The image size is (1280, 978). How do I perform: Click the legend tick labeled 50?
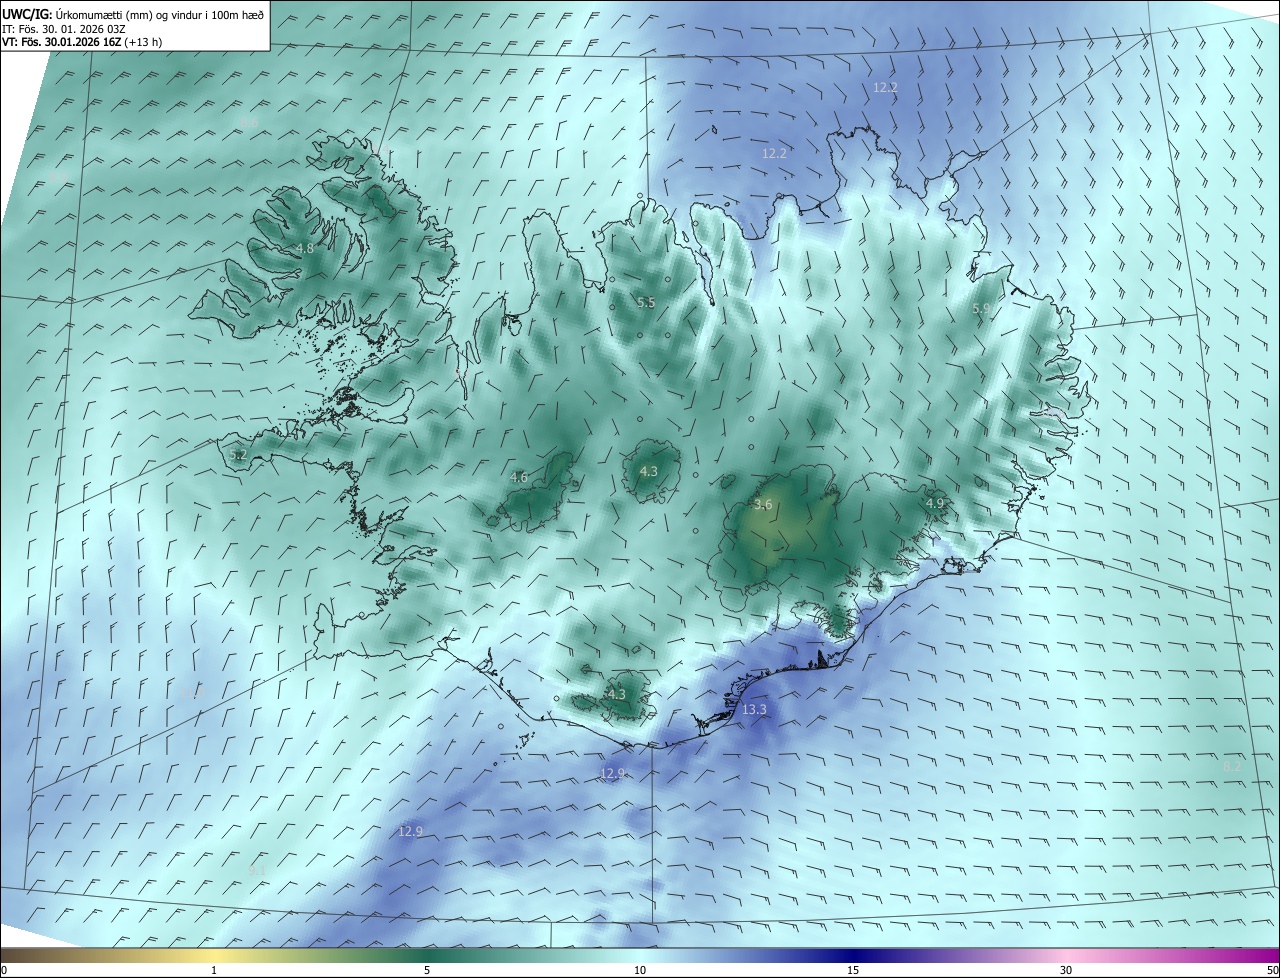(1273, 970)
